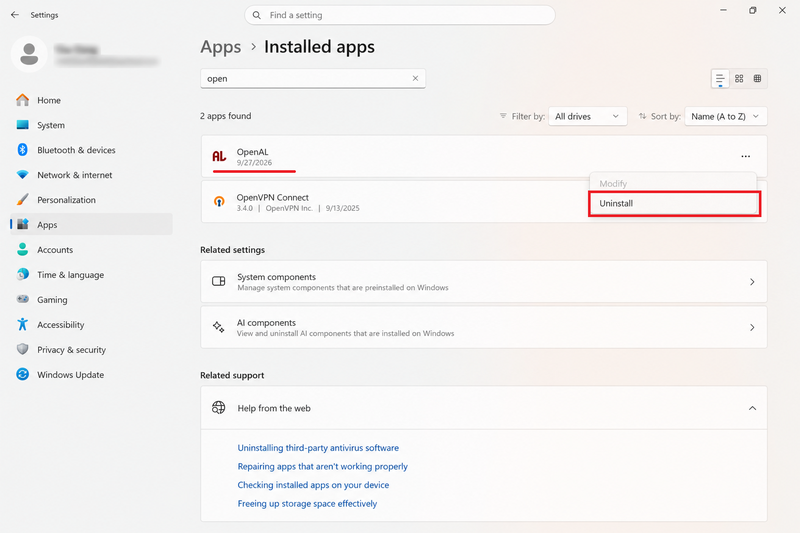The height and width of the screenshot is (533, 800).
Task: Switch to table view layout
Action: pos(758,79)
